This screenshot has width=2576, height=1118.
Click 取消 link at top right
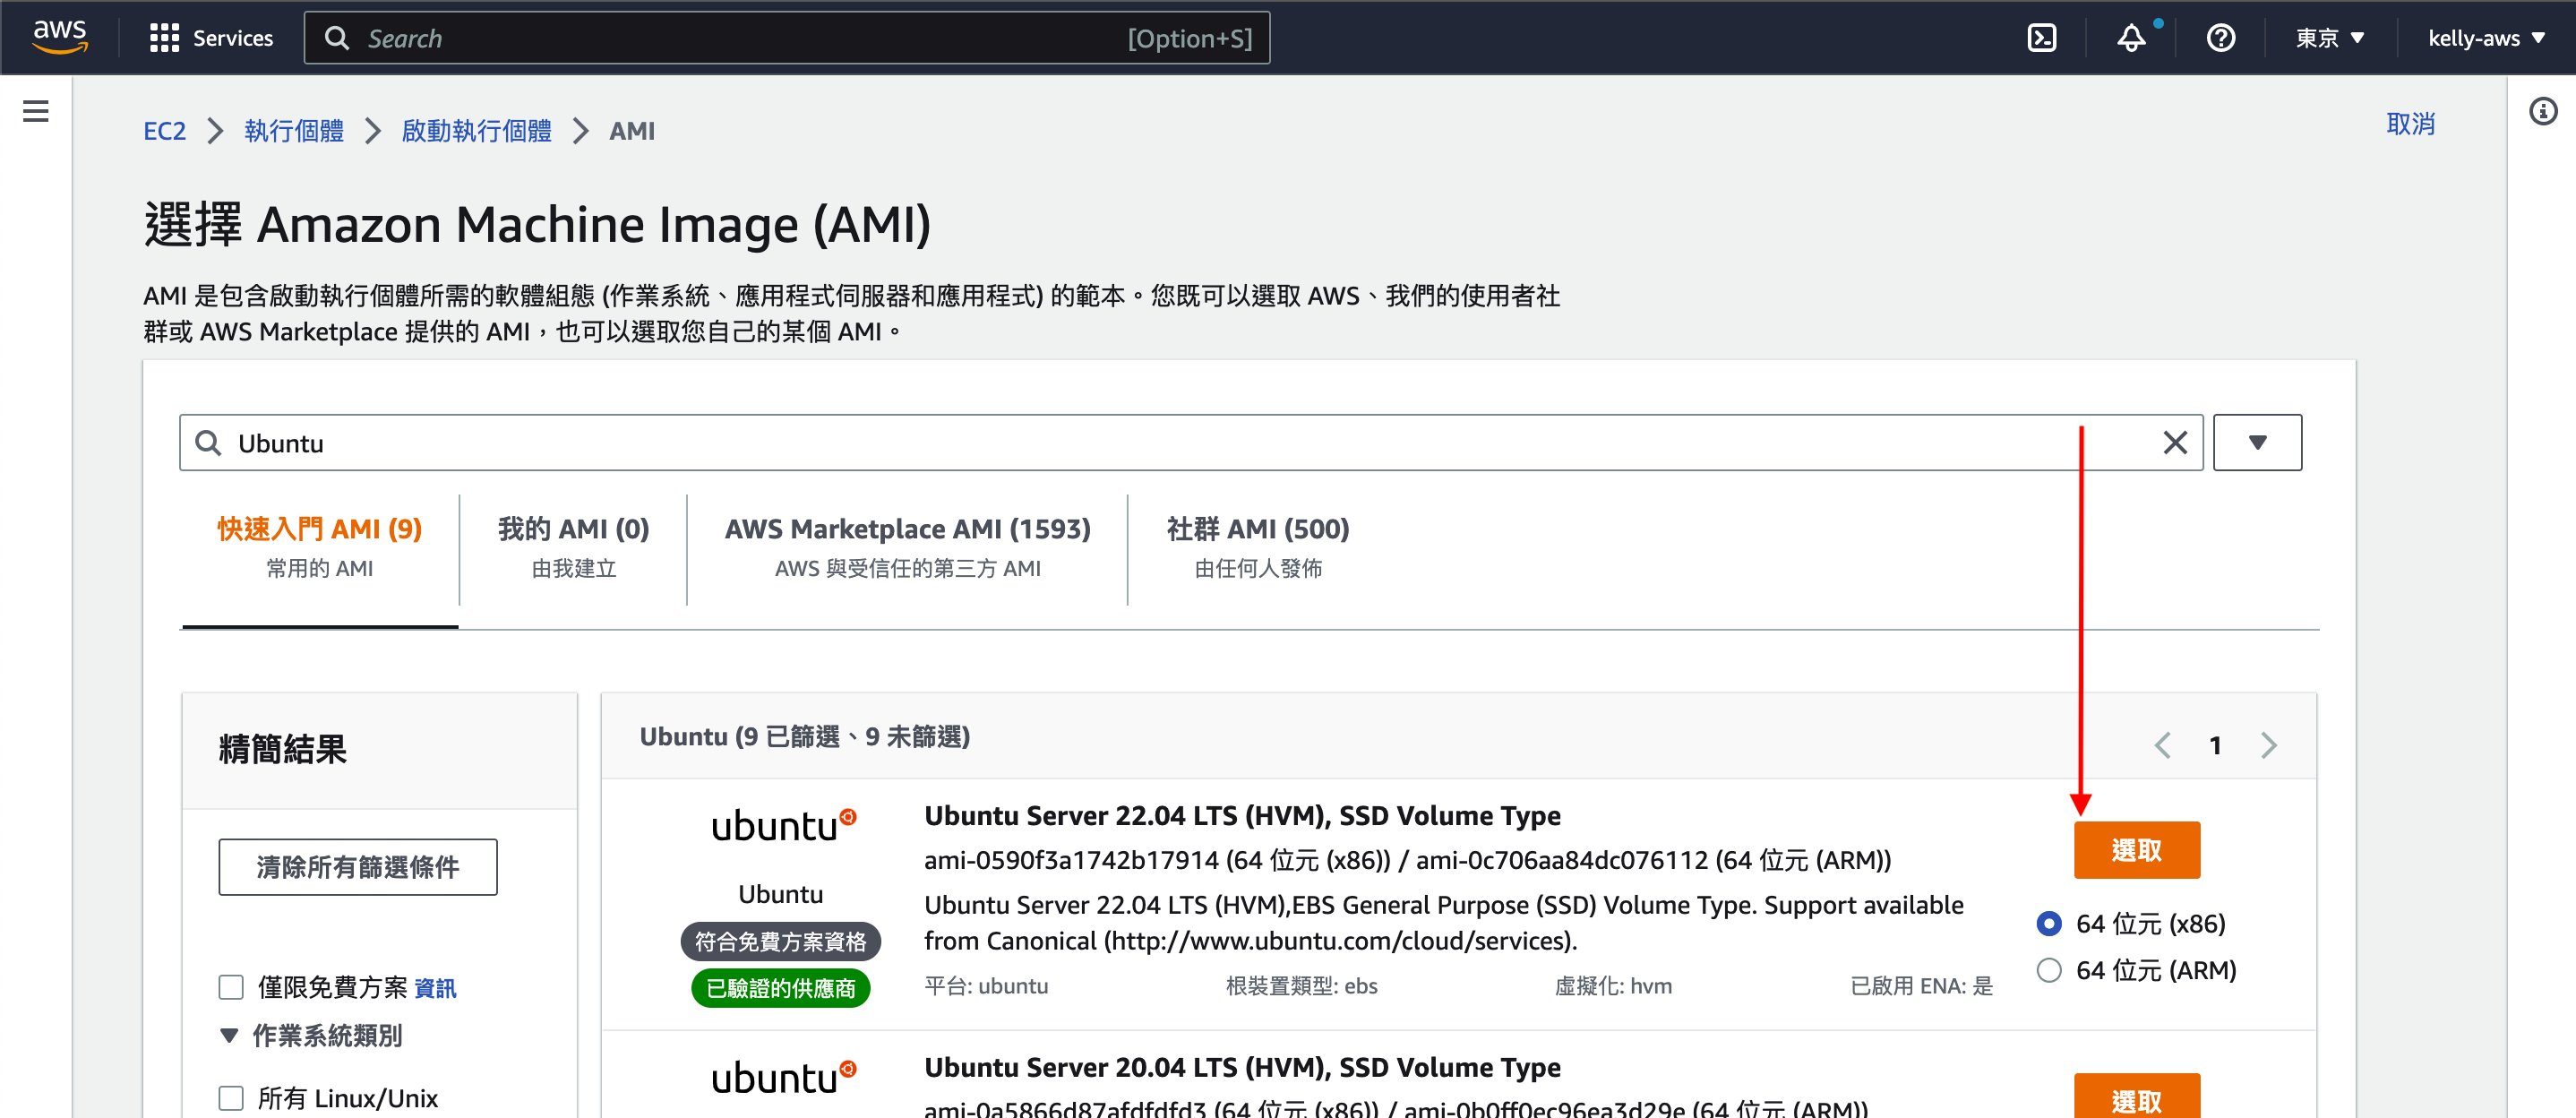pyautogui.click(x=2410, y=124)
